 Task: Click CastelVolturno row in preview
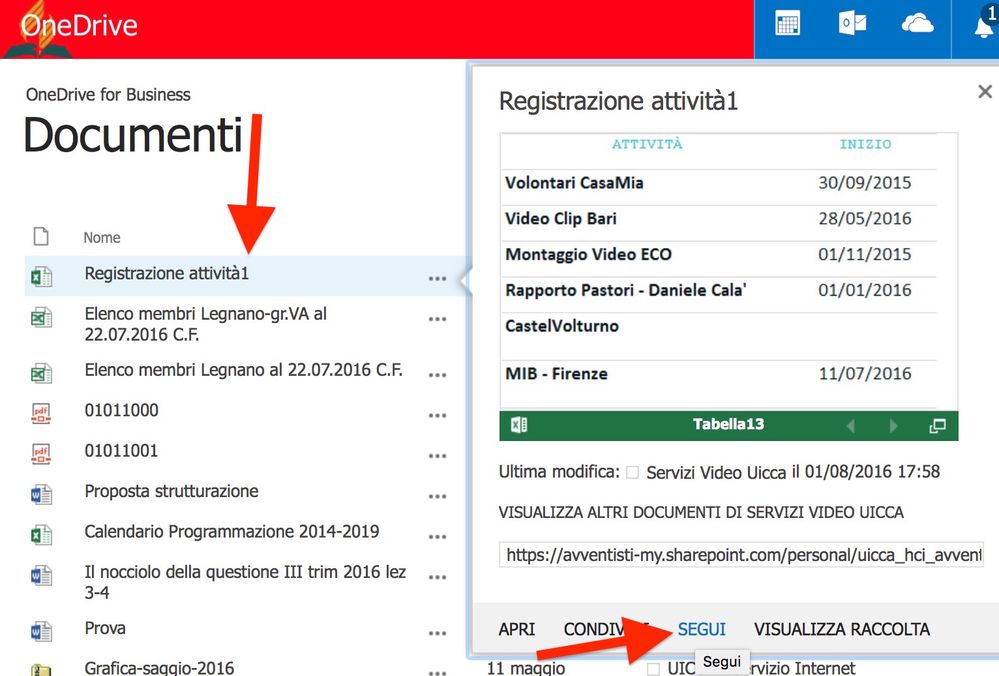point(719,336)
